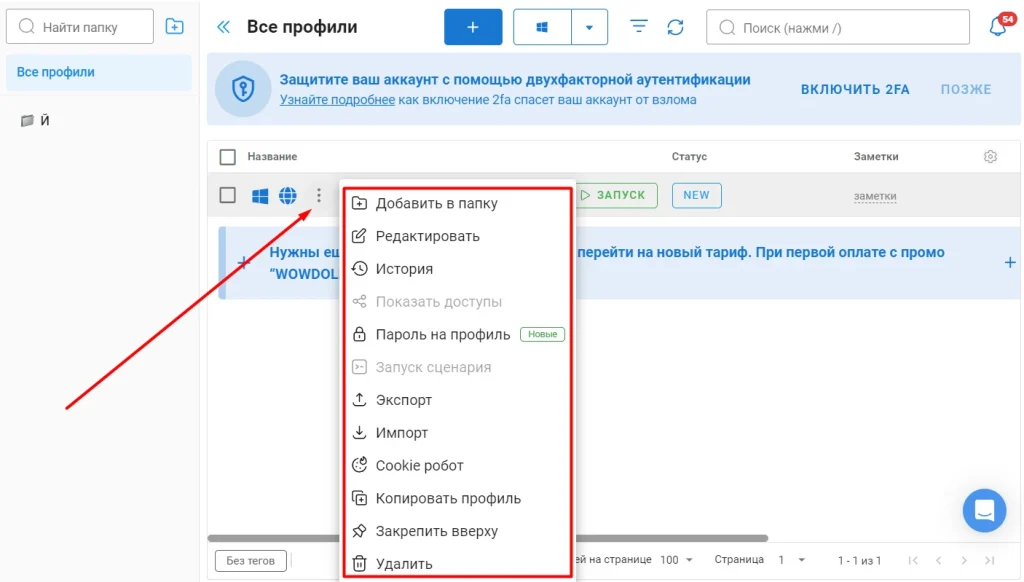Open notifications bell with 54 badge

pos(999,26)
